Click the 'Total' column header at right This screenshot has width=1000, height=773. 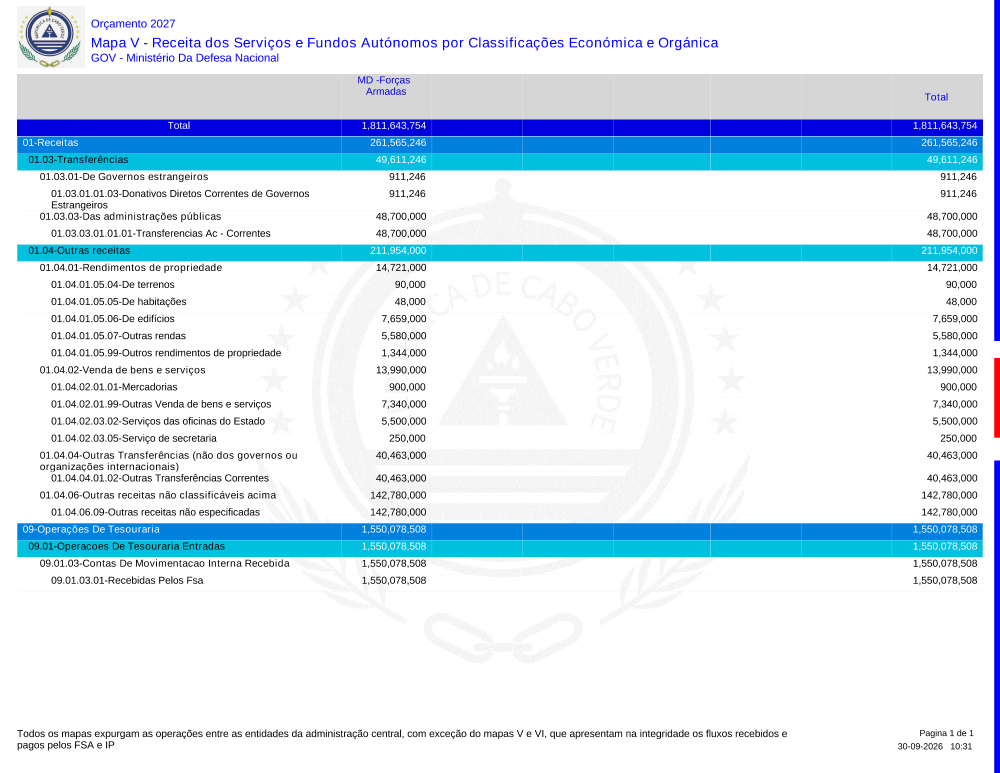936,97
